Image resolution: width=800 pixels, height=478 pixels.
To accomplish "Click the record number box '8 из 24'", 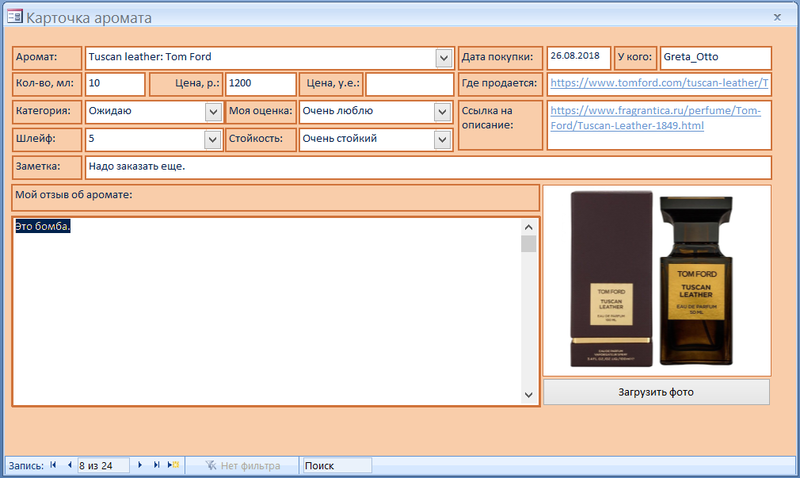I will click(103, 465).
